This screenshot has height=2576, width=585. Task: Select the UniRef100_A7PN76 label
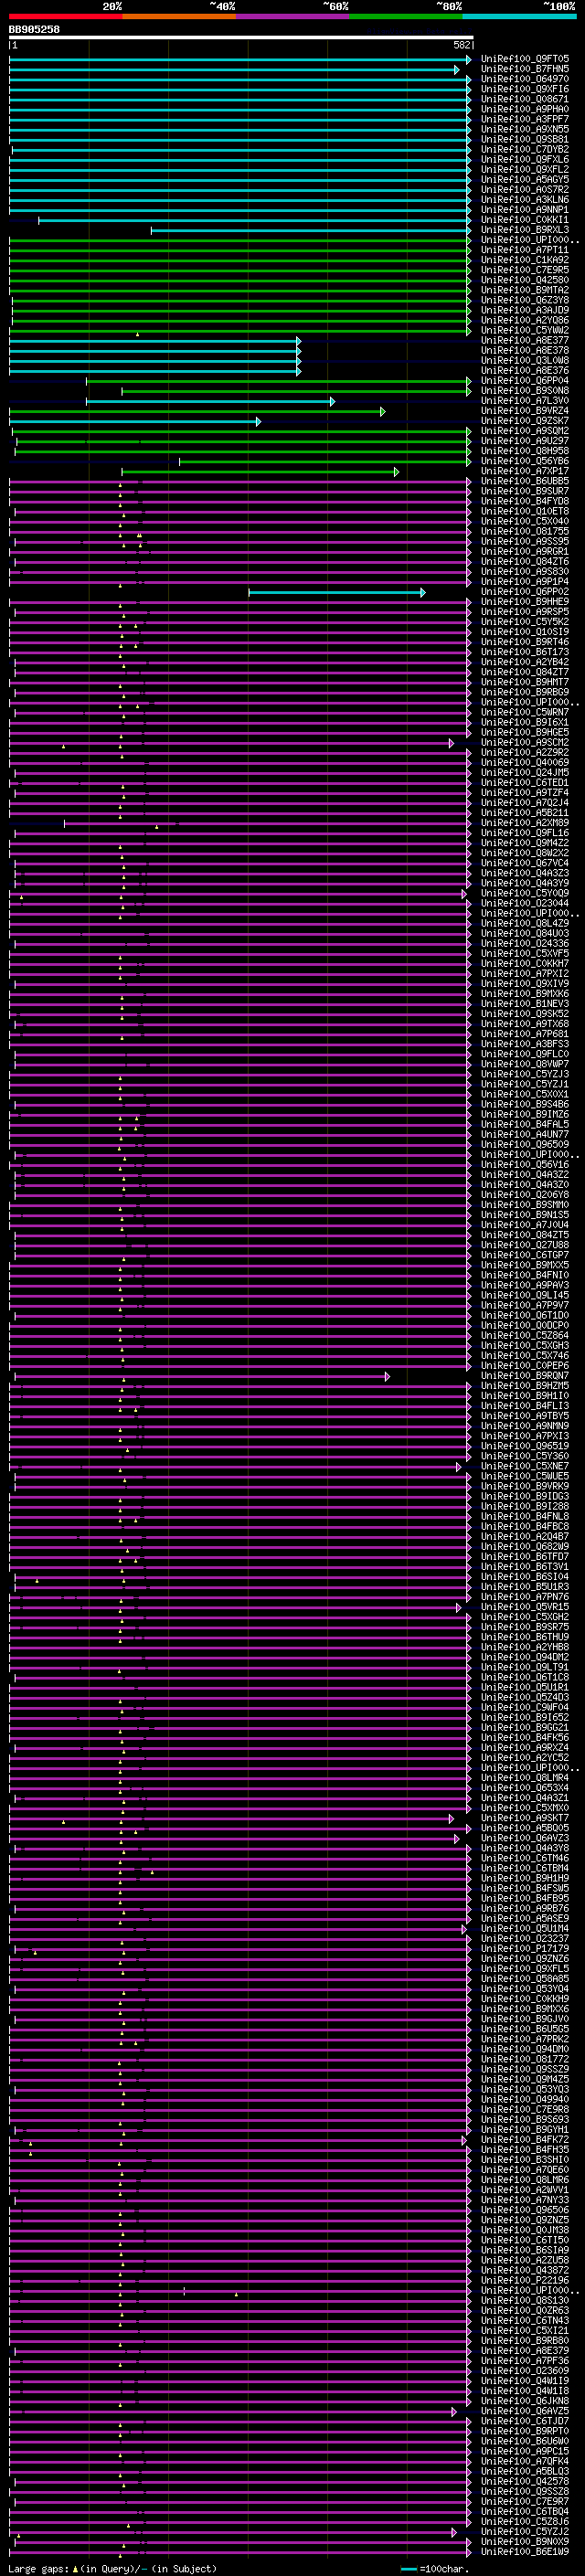point(525,1597)
